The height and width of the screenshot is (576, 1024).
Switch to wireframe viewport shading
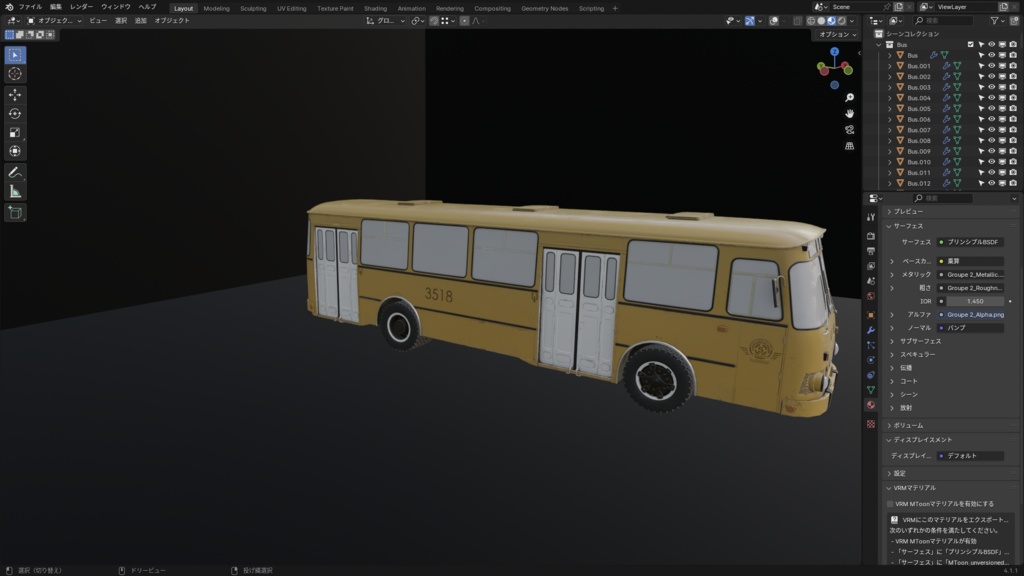pos(811,21)
